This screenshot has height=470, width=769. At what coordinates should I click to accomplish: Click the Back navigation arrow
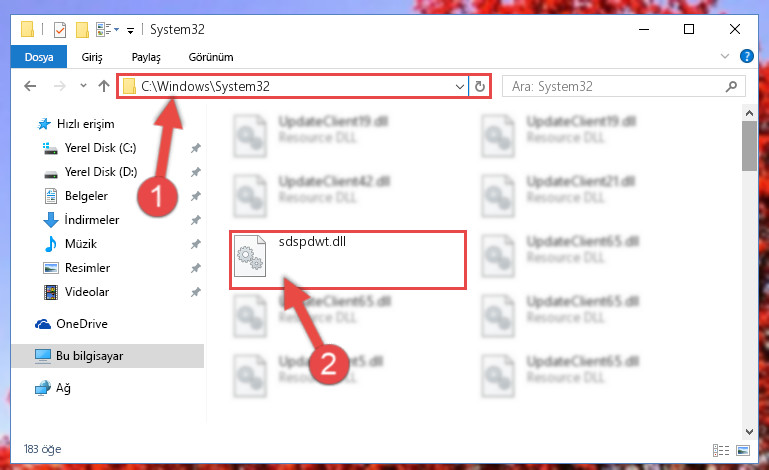pos(30,86)
